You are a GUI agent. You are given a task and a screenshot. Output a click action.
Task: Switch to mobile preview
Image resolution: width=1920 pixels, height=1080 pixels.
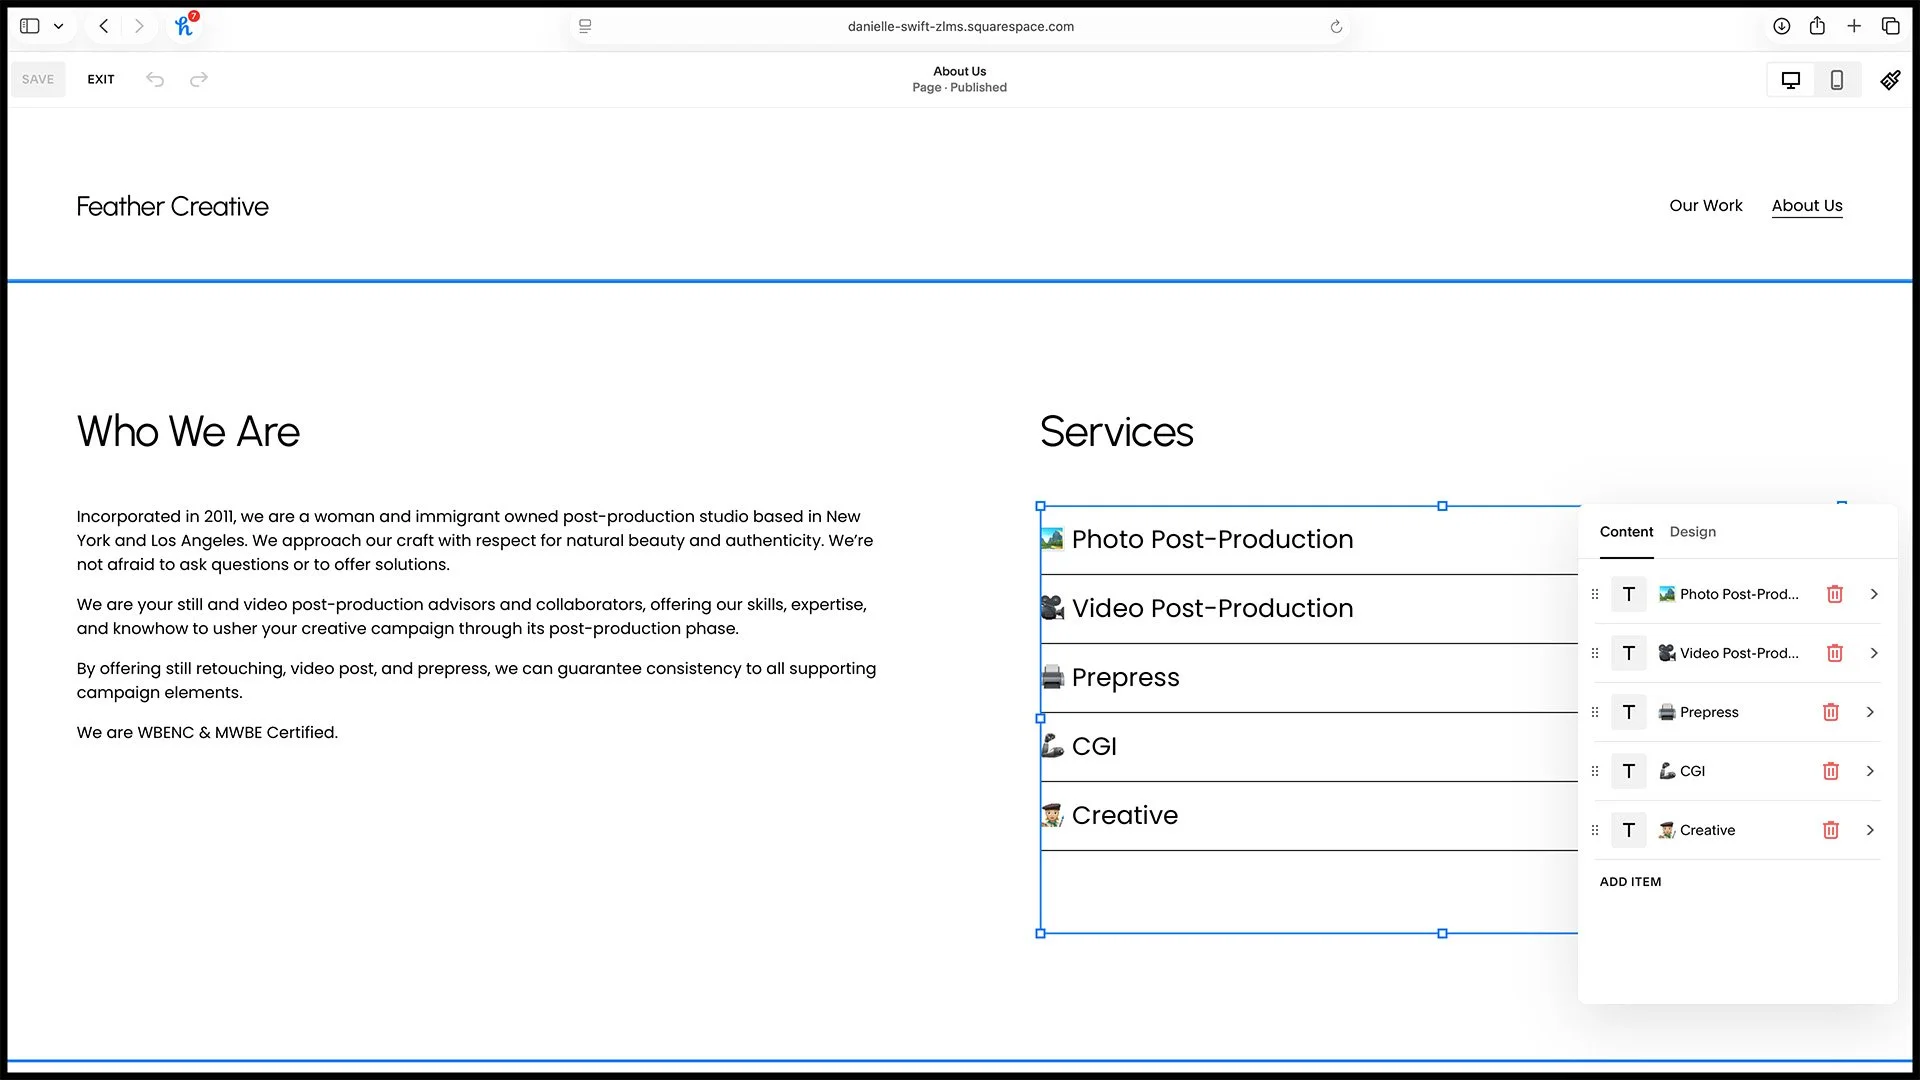coord(1836,79)
